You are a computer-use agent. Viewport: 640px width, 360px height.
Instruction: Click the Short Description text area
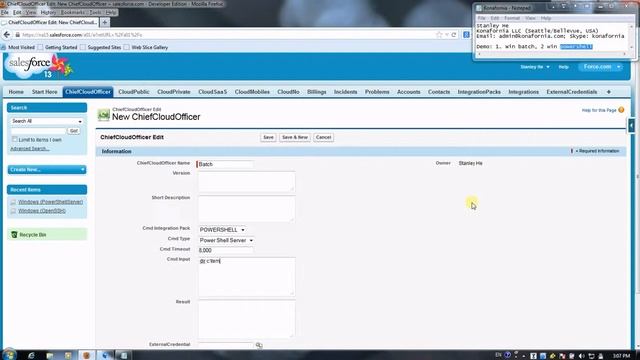point(247,209)
